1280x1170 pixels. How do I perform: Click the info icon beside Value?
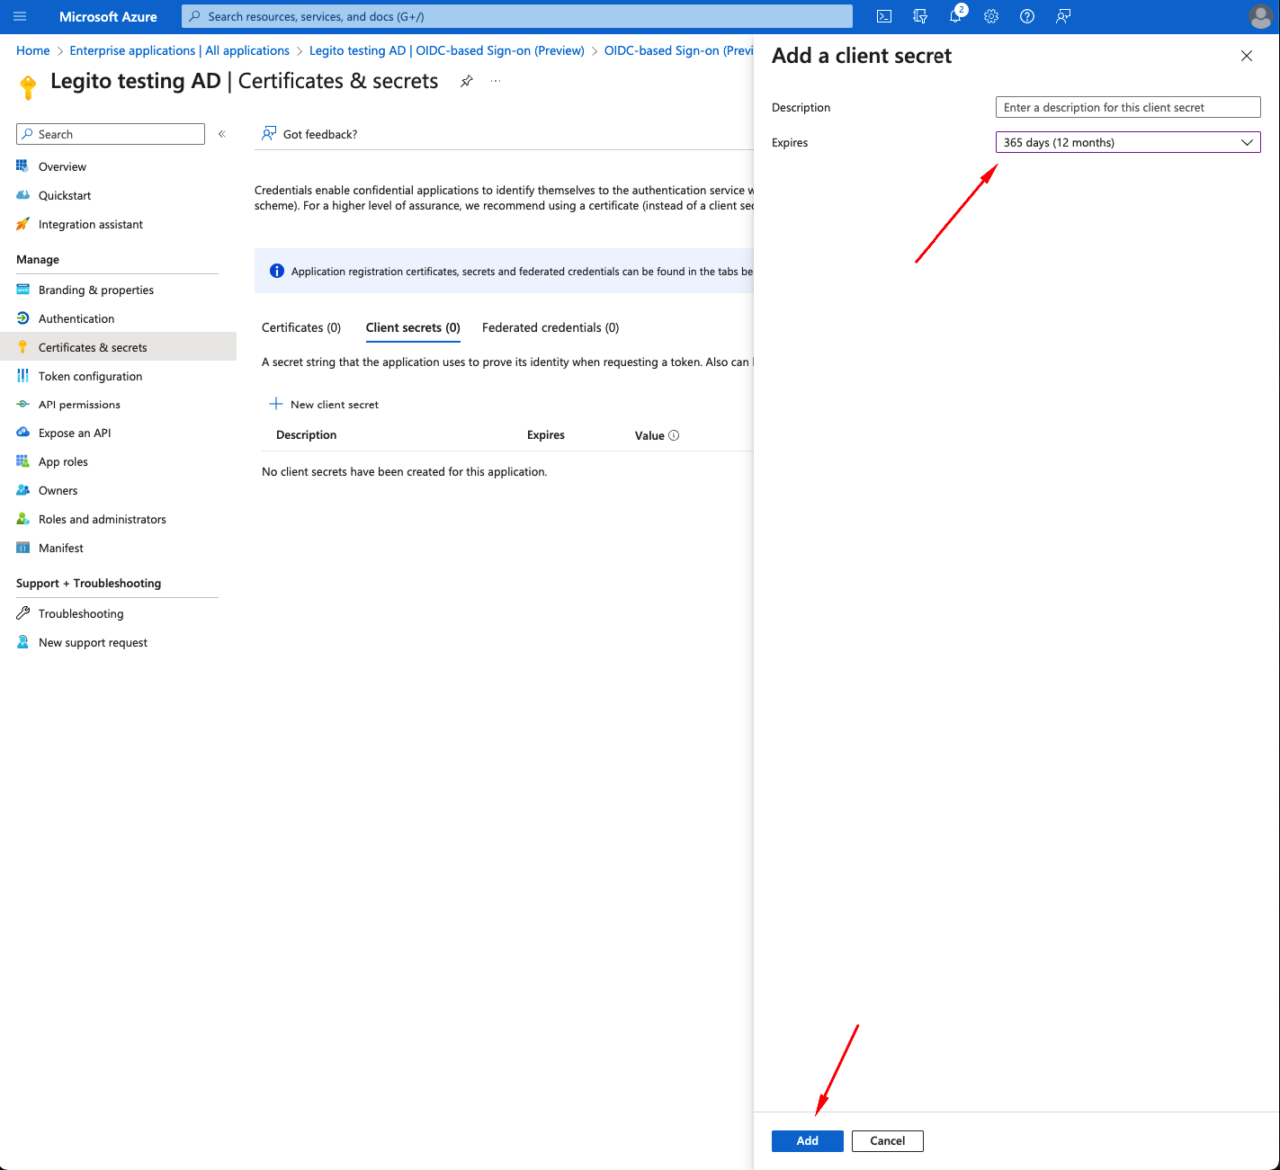tap(674, 435)
